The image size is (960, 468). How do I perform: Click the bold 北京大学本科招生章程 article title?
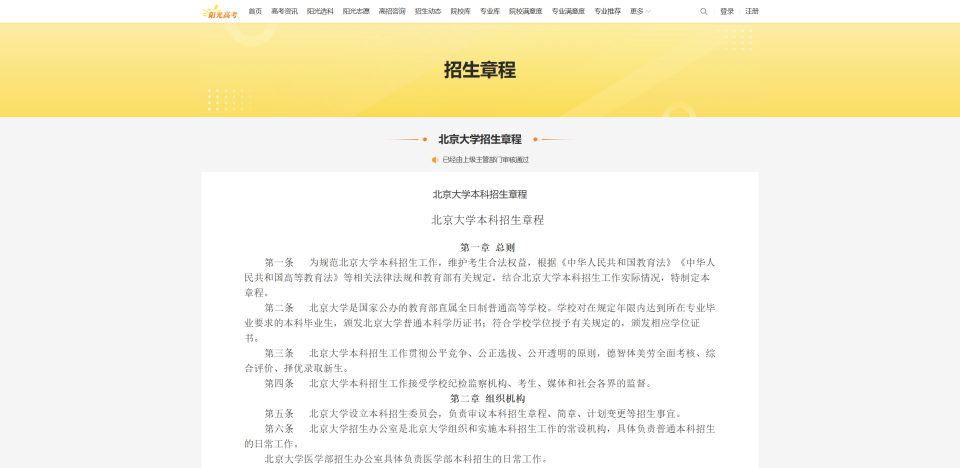[x=480, y=194]
